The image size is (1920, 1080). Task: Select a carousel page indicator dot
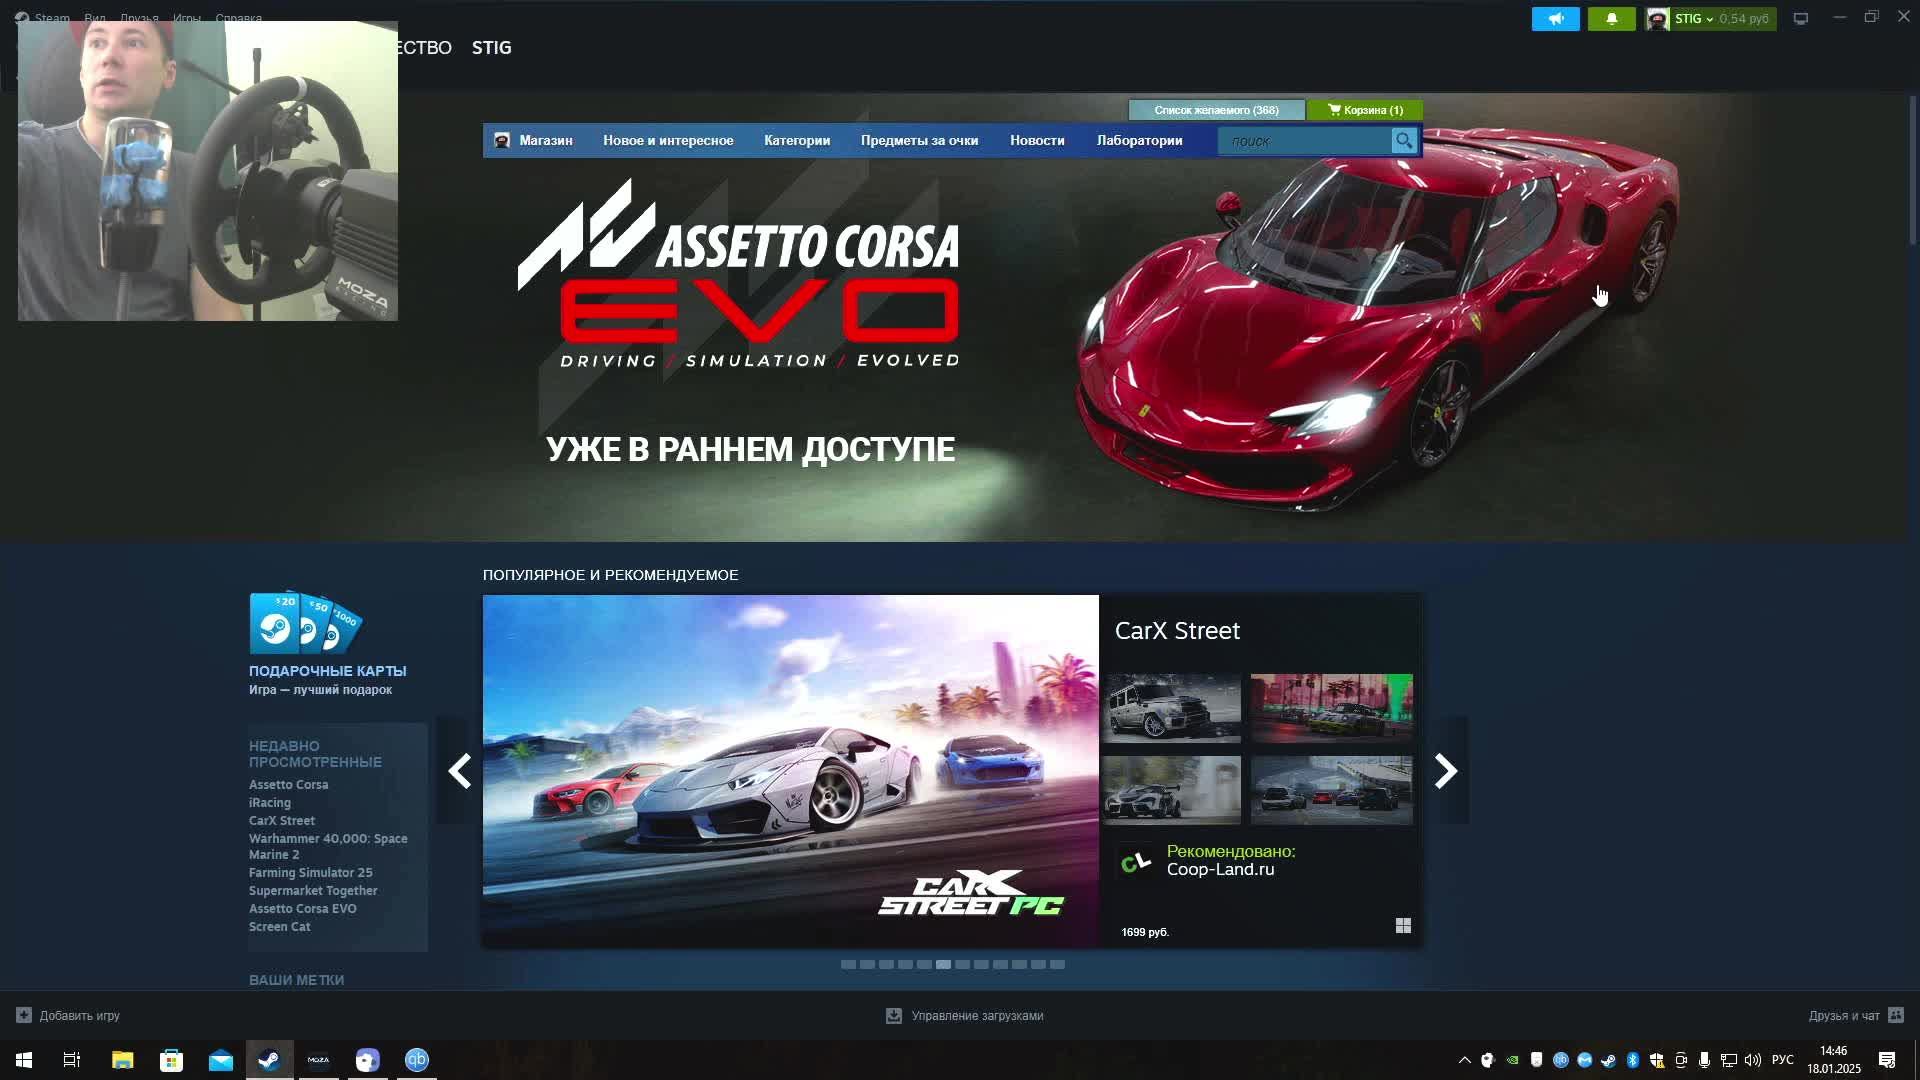click(943, 965)
